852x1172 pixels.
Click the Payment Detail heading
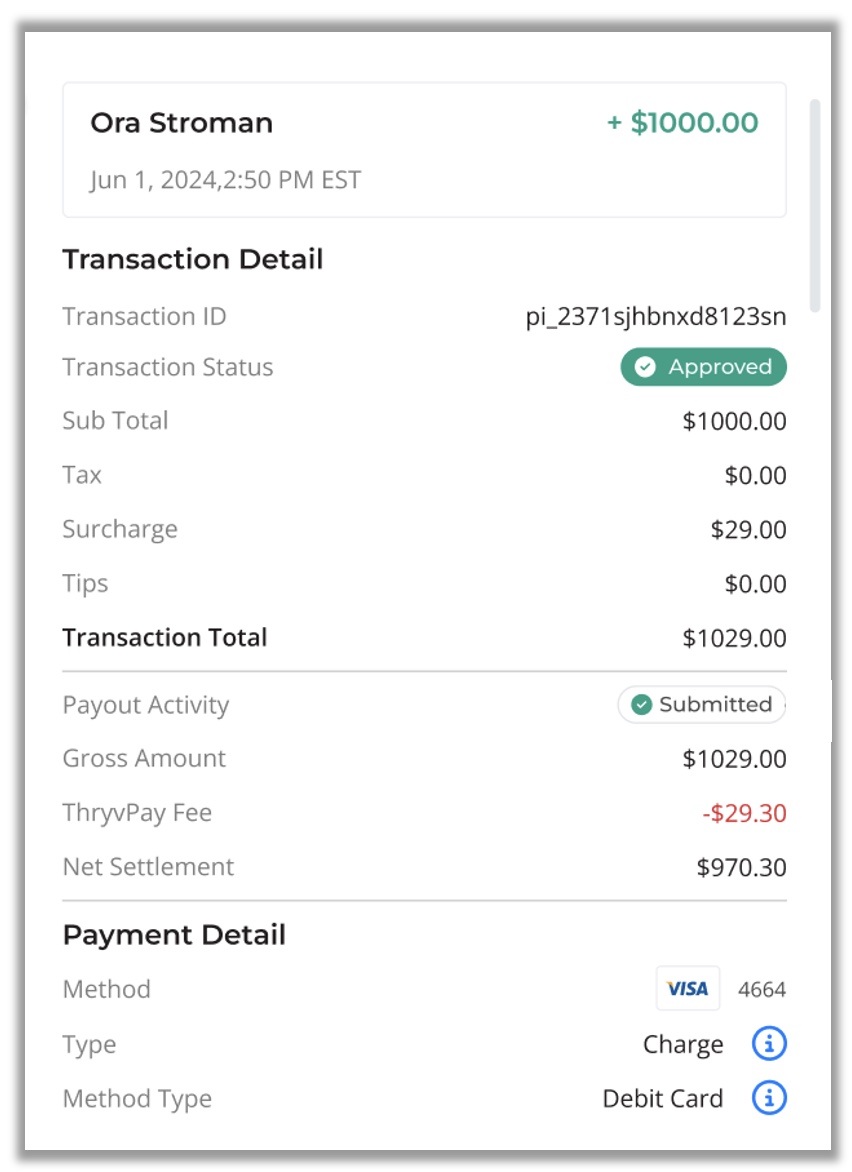(174, 935)
